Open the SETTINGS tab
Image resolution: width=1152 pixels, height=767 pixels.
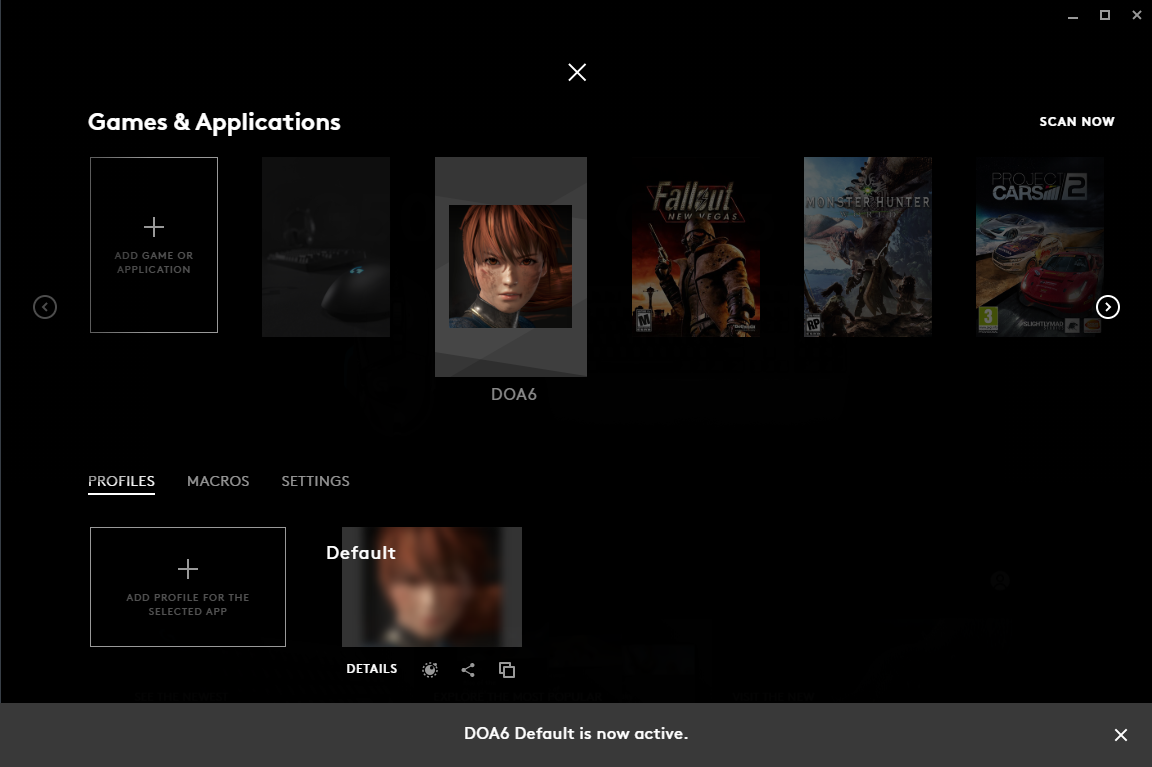315,481
